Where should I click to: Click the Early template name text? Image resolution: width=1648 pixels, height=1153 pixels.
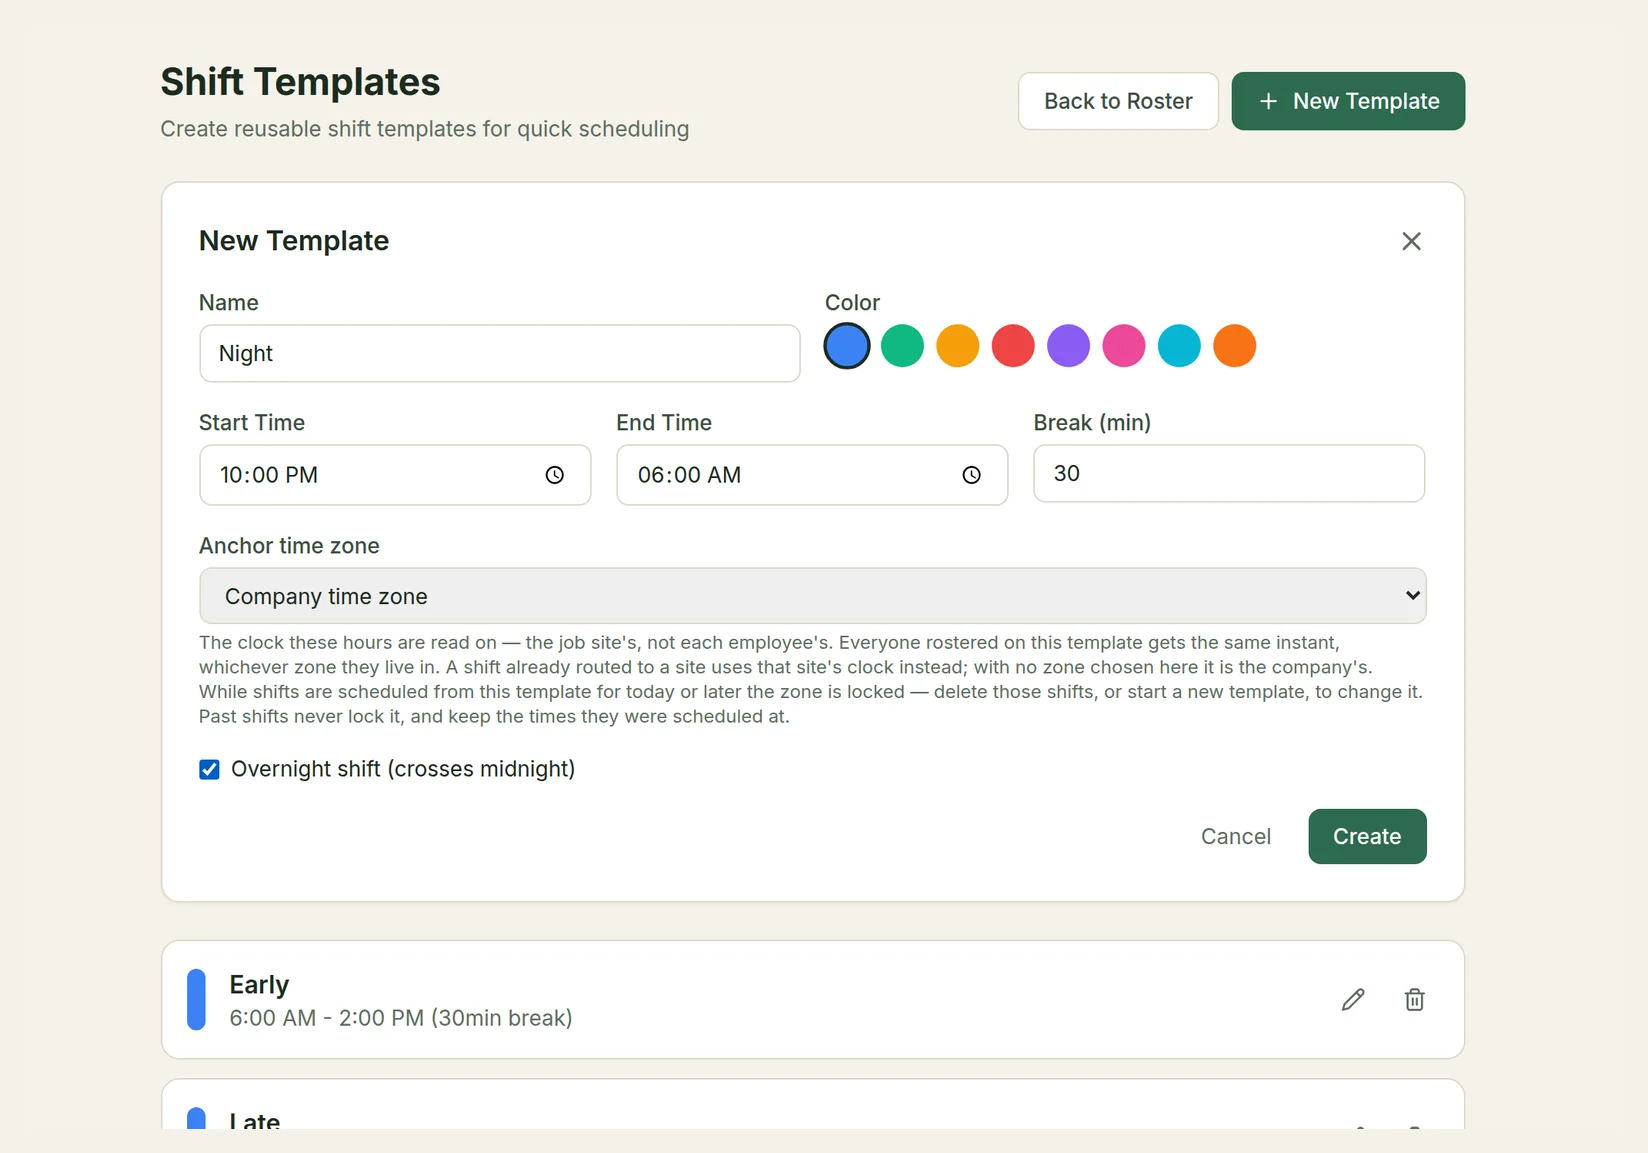coord(259,985)
